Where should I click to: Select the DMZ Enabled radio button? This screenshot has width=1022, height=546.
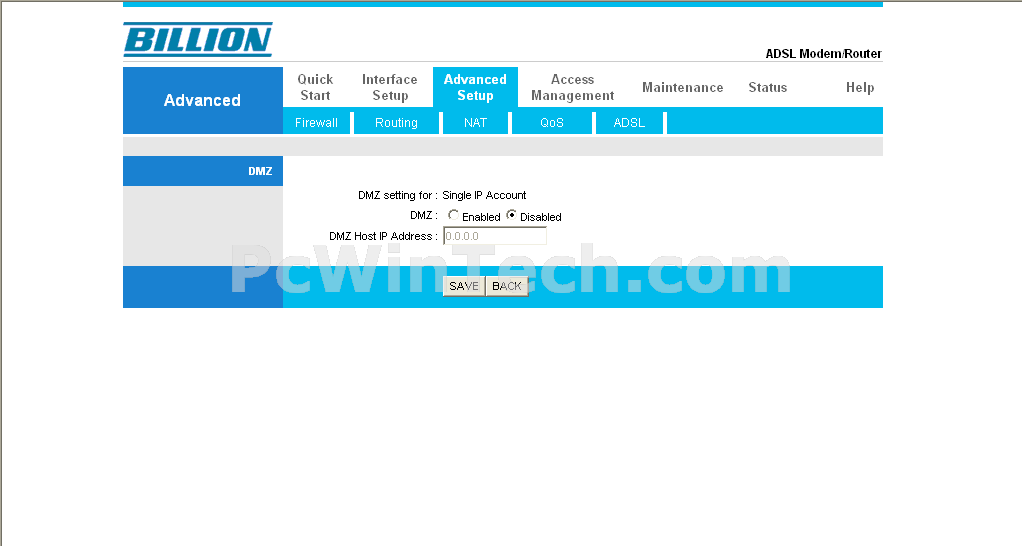coord(453,215)
